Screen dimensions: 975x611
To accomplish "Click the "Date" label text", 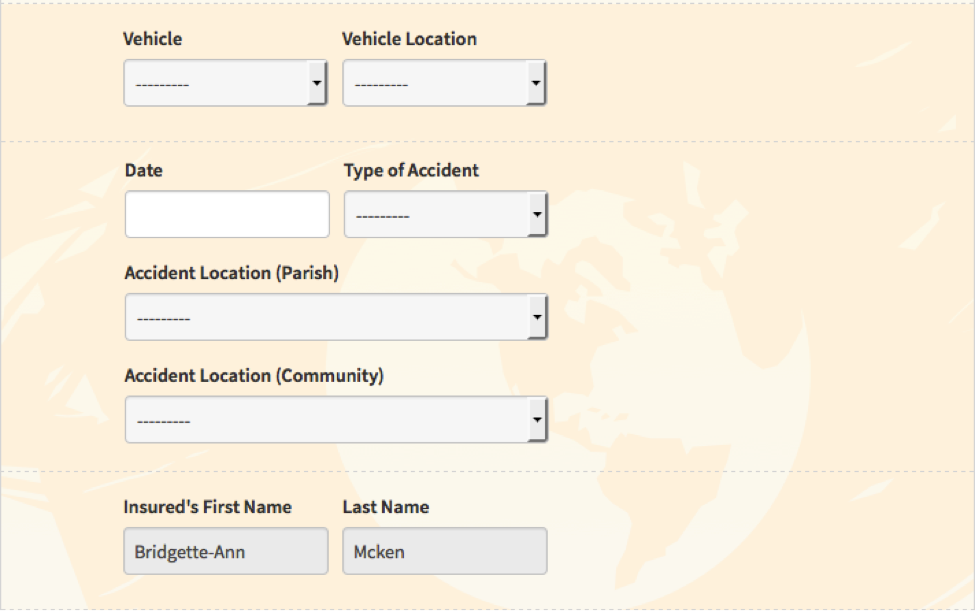I will [x=144, y=170].
